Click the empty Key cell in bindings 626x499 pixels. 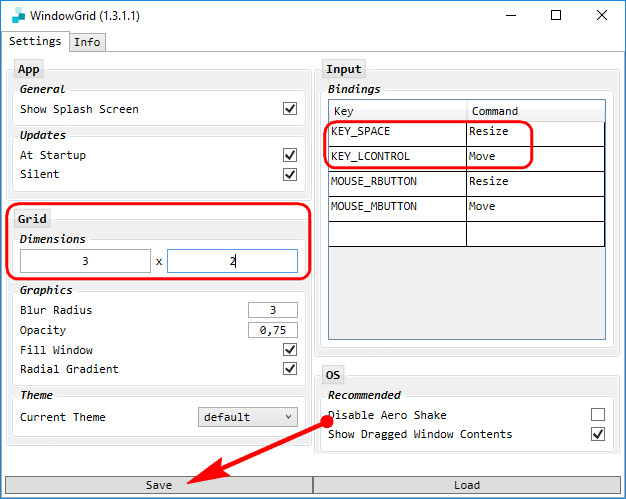coord(397,234)
